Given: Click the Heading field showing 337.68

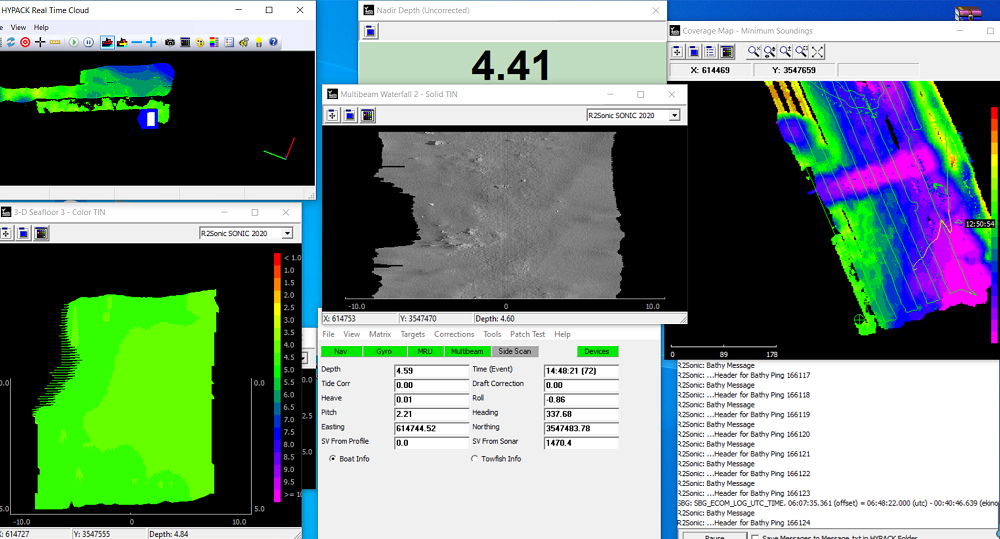Looking at the screenshot, I should tap(581, 414).
